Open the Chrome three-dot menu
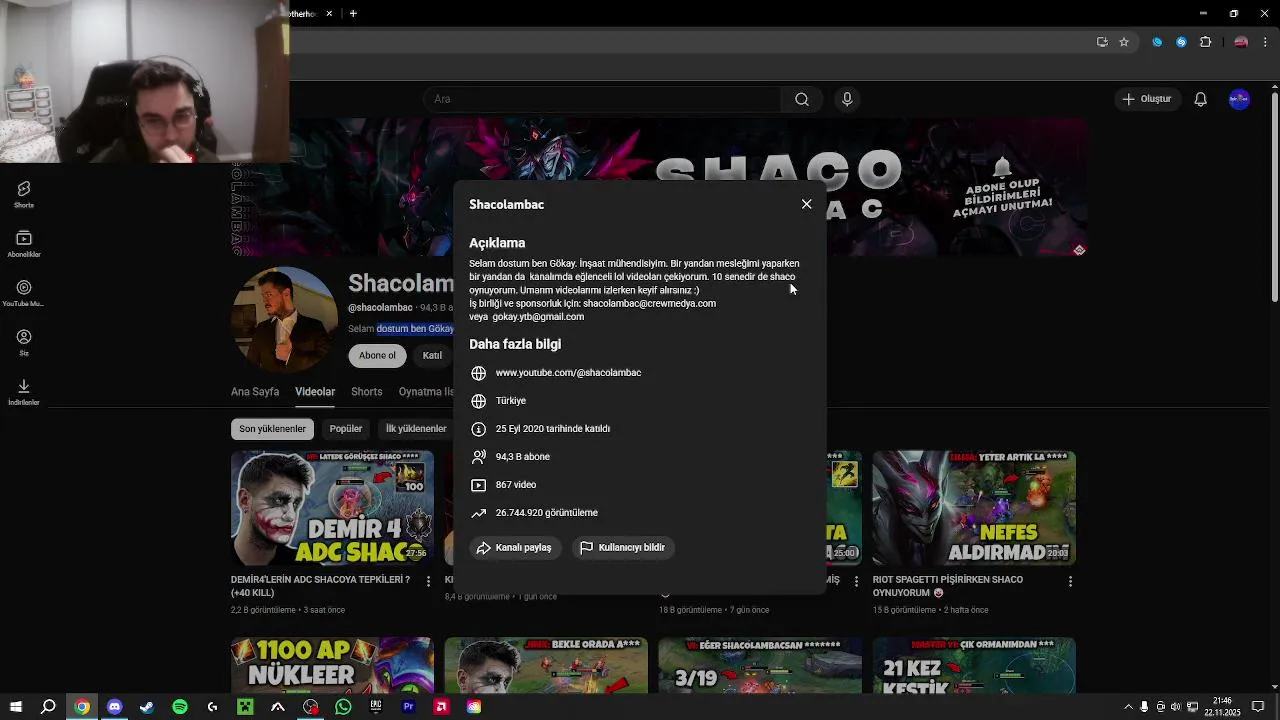 point(1265,42)
